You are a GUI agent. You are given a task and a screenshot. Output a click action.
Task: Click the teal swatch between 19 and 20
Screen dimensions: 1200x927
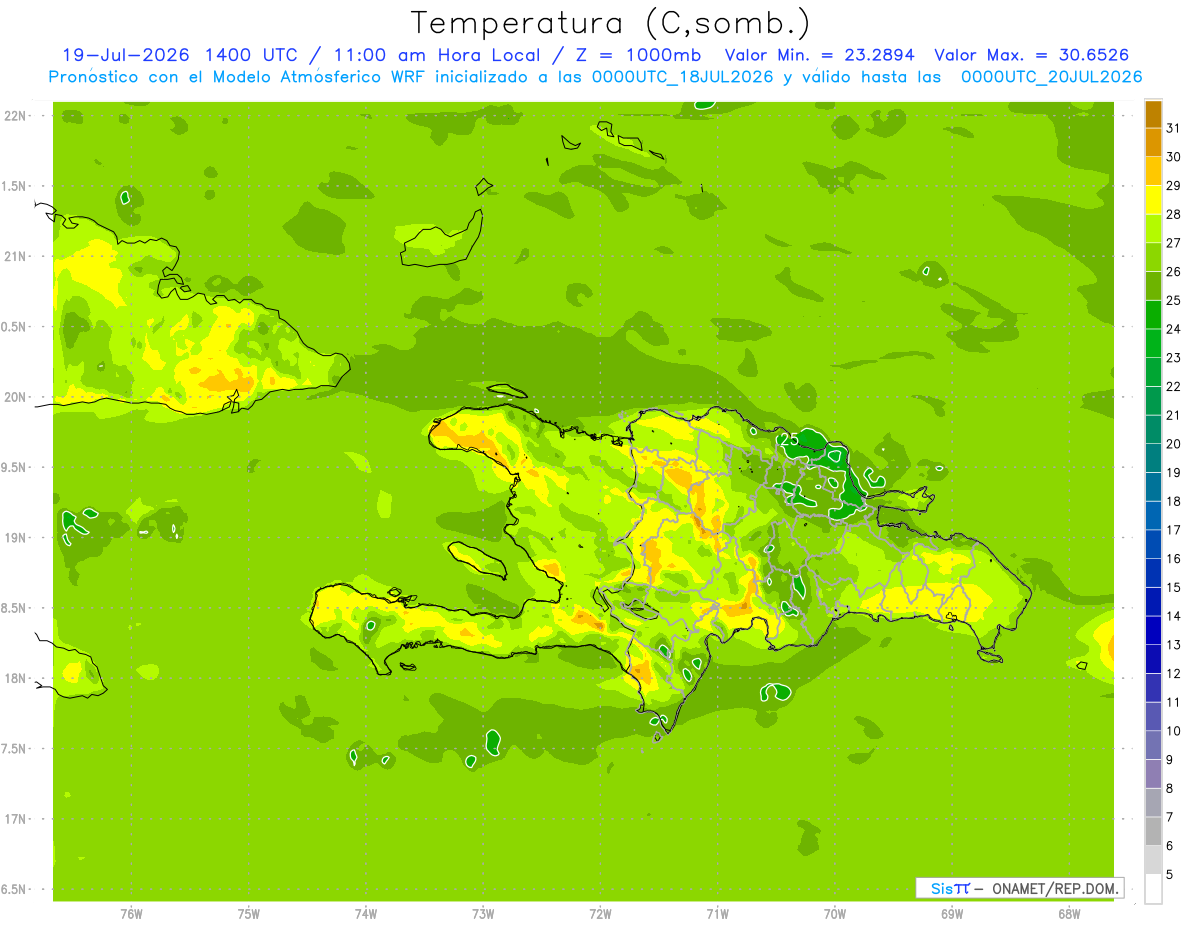pos(1153,458)
